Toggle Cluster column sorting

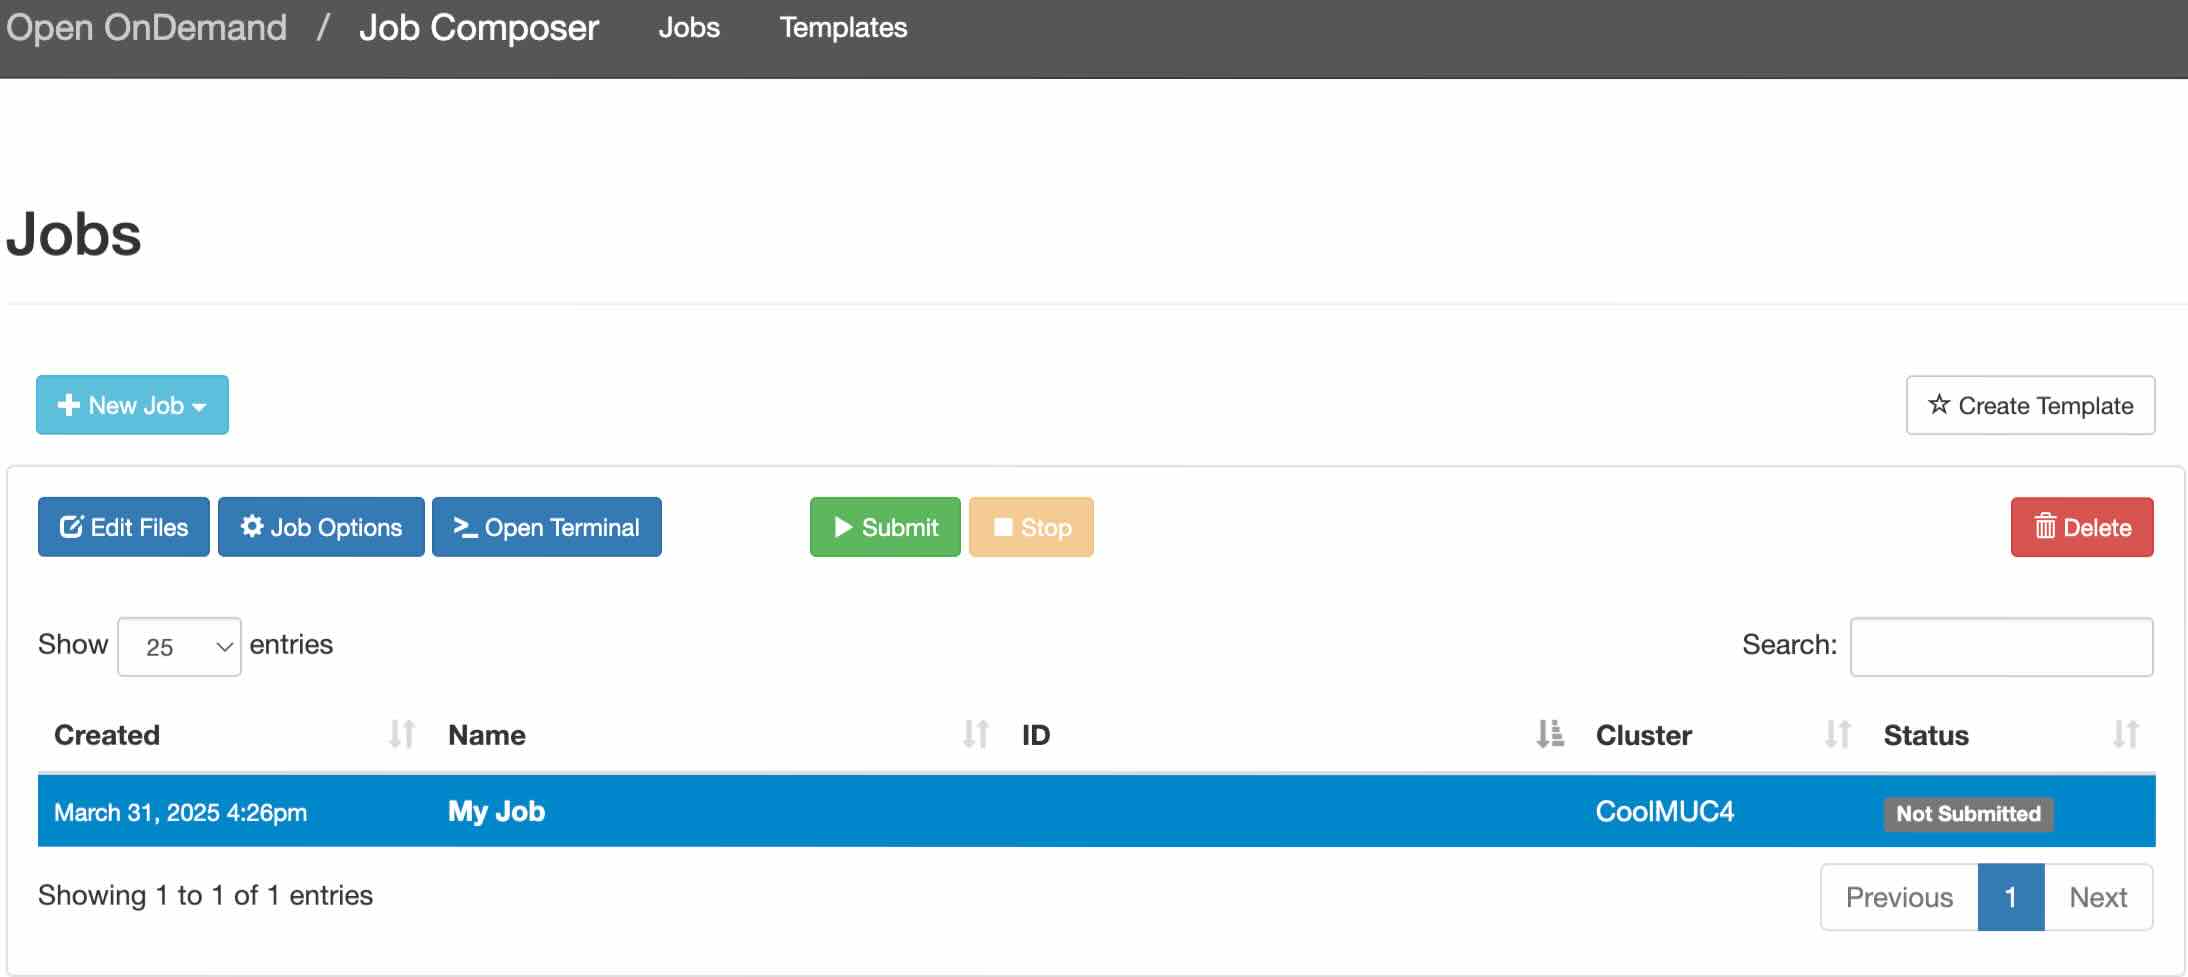1837,735
